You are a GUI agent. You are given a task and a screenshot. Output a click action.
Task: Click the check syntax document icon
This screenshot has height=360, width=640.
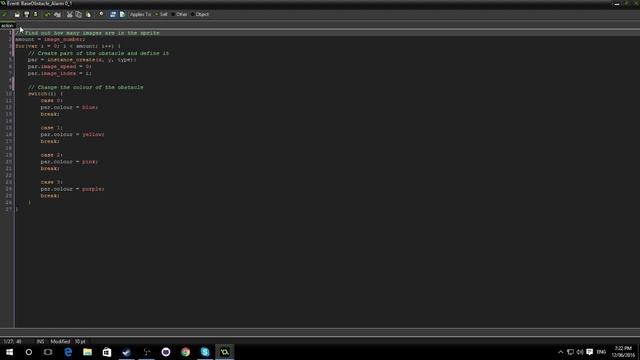122,14
